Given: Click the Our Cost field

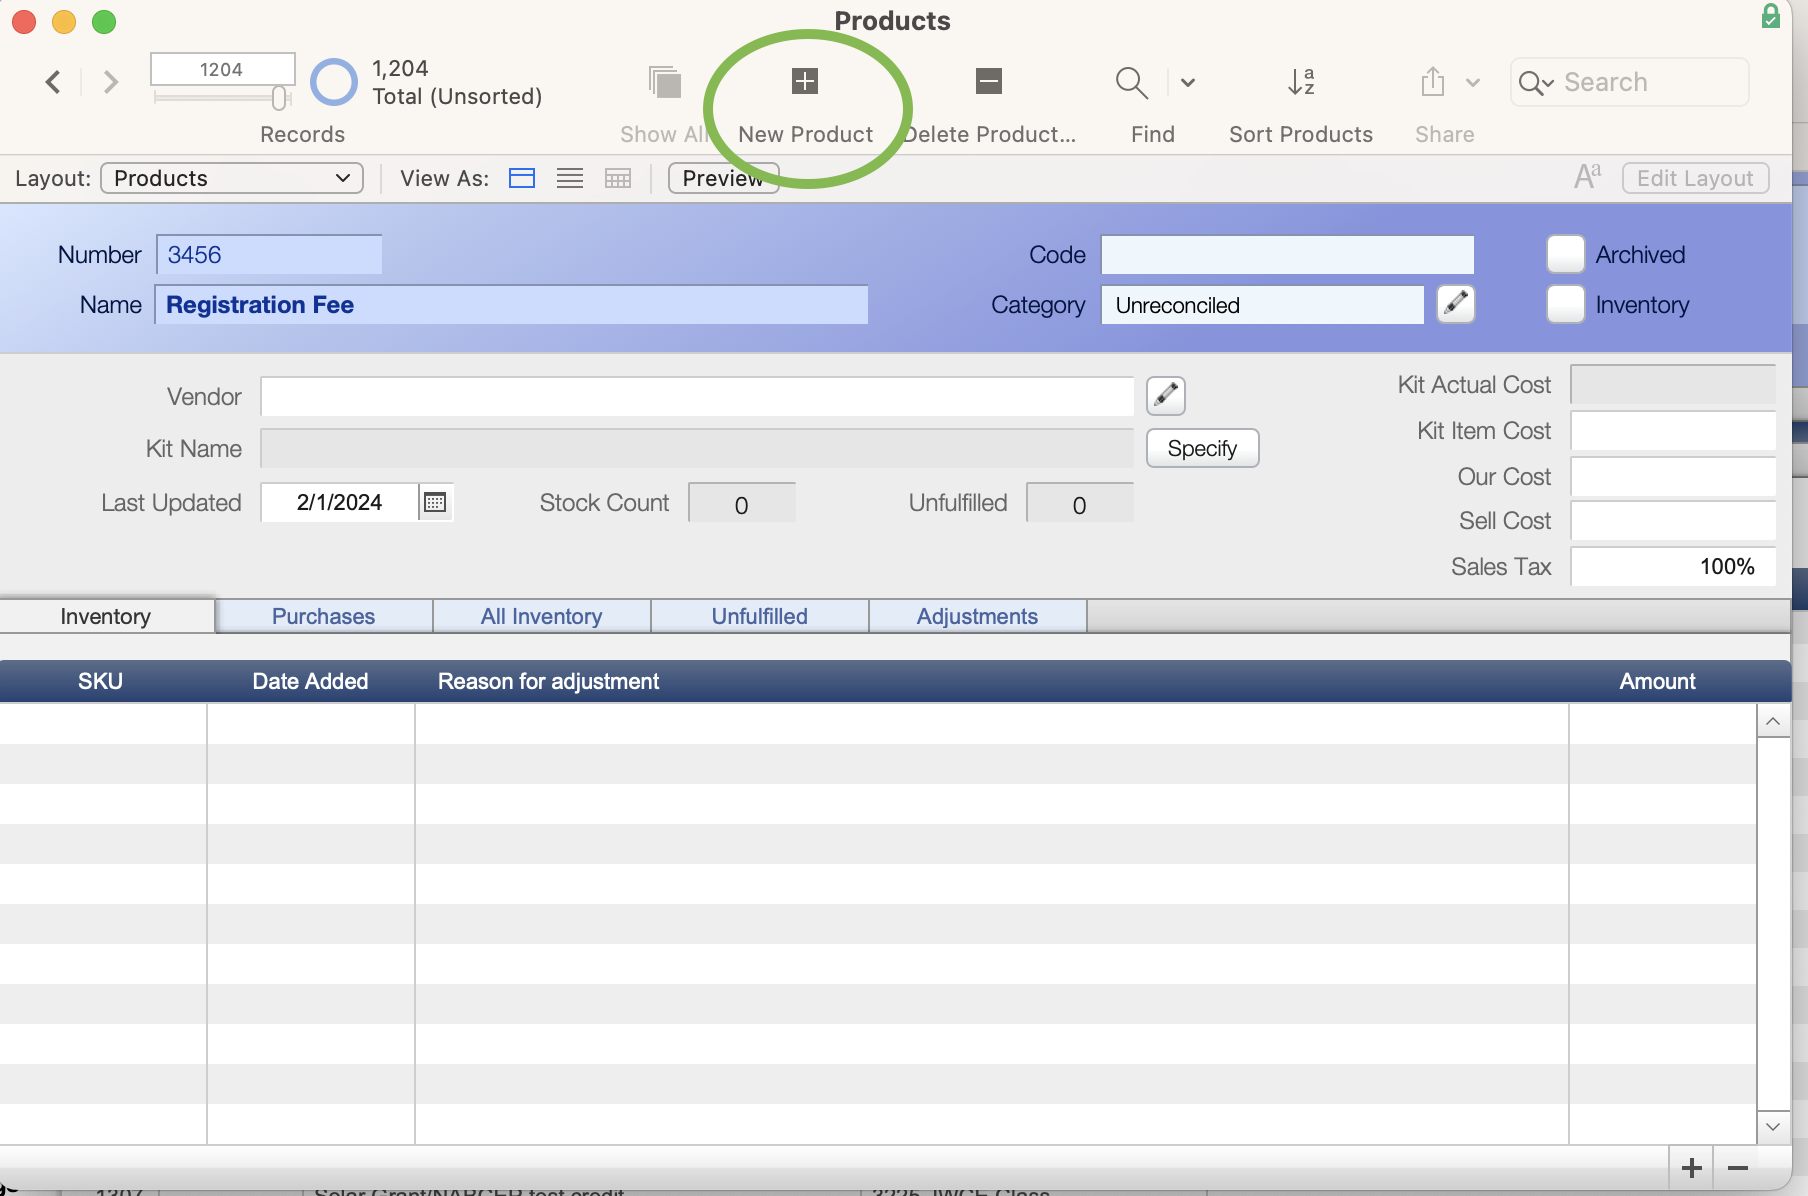Looking at the screenshot, I should [x=1673, y=476].
